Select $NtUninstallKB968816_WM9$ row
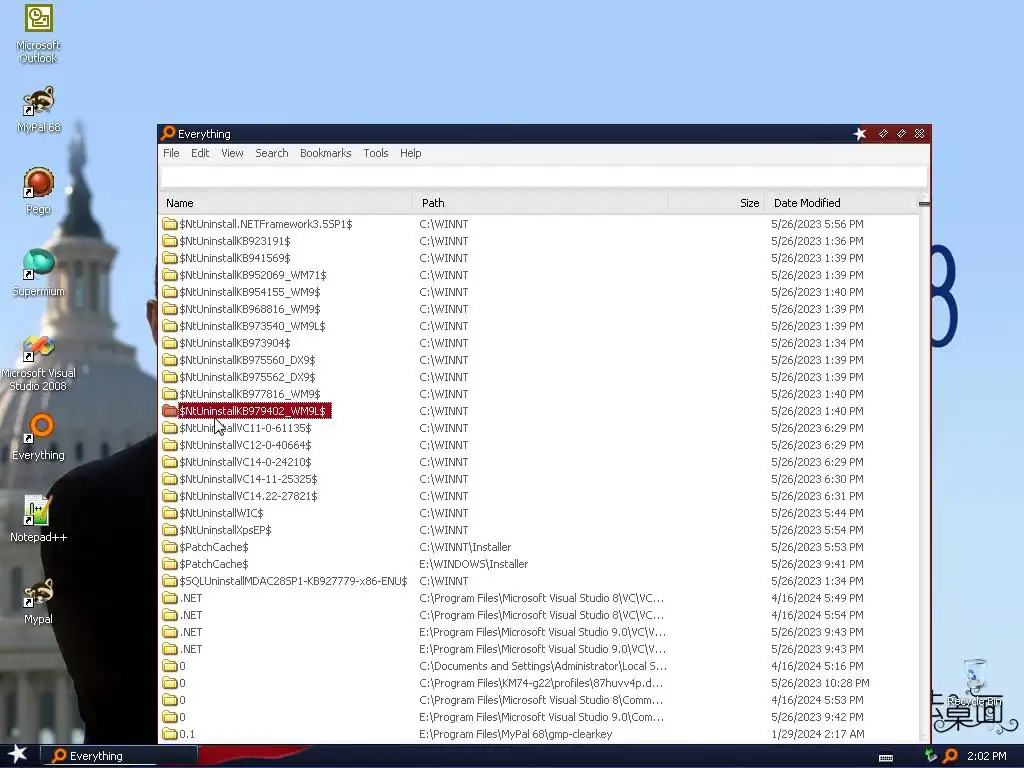Image resolution: width=1024 pixels, height=768 pixels. point(539,309)
